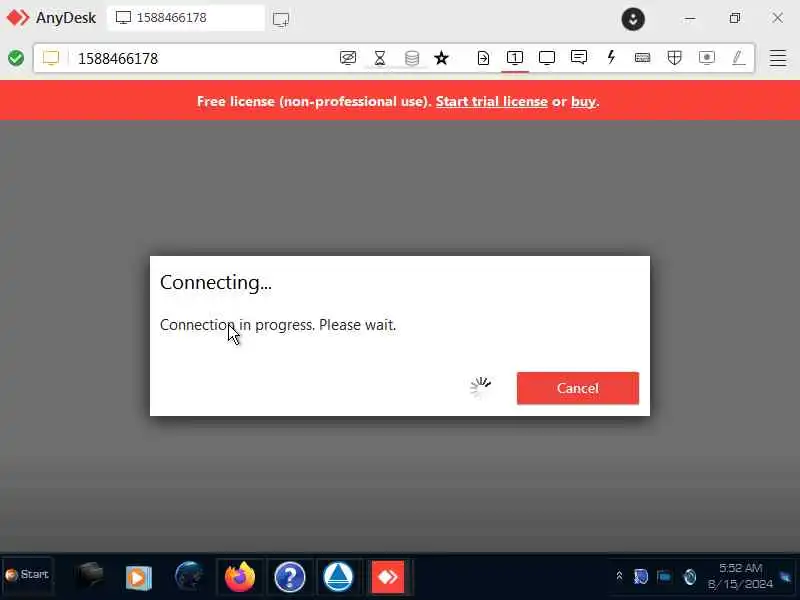This screenshot has width=800, height=600.
Task: Open a new session tab
Action: point(281,19)
